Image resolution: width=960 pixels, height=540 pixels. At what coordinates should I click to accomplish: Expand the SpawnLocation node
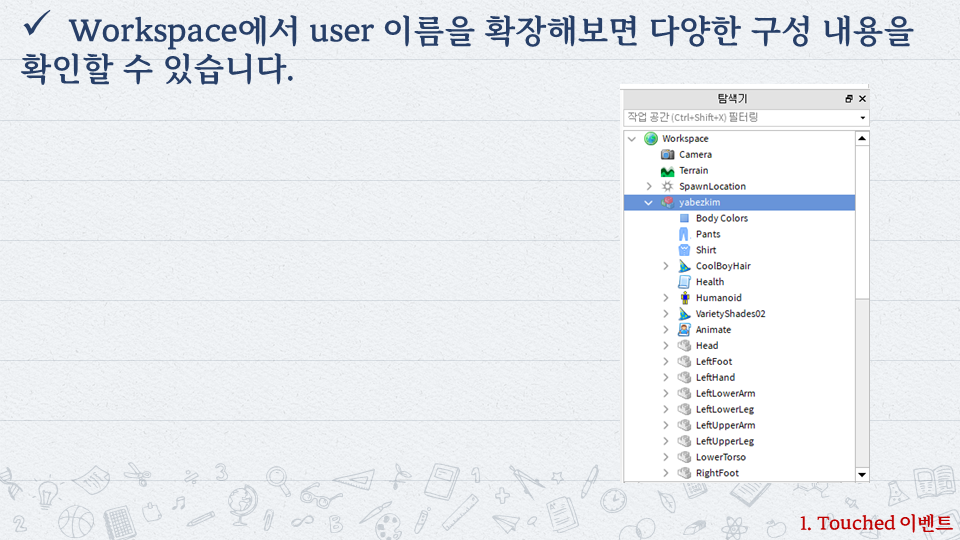[x=649, y=186]
